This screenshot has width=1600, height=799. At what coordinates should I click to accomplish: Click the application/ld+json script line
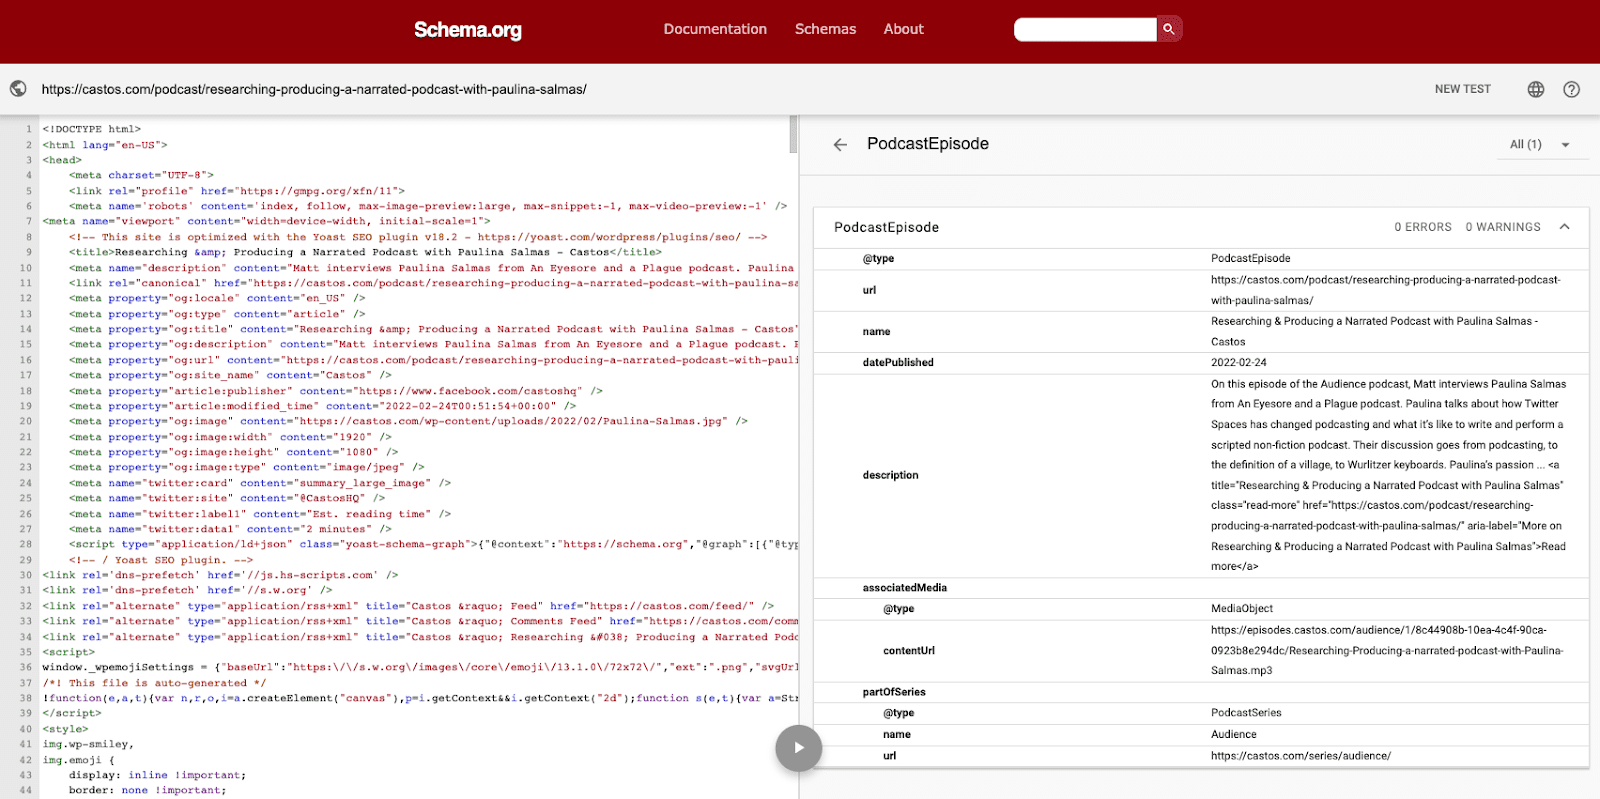(x=433, y=544)
